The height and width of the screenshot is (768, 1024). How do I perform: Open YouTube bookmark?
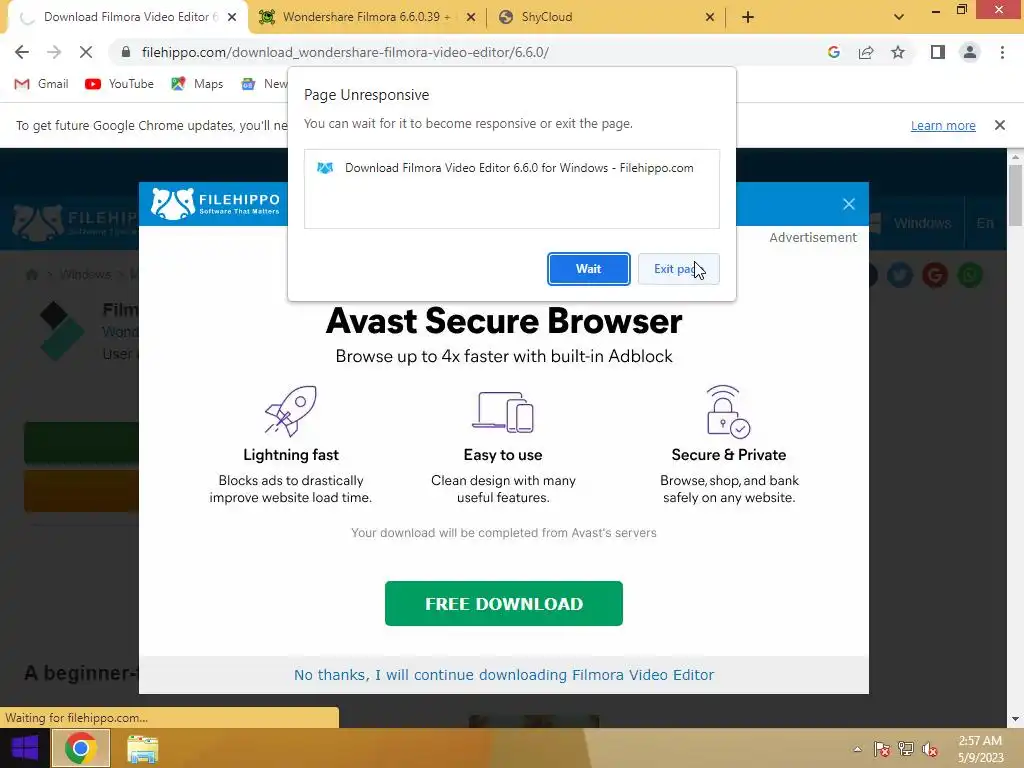(x=120, y=84)
